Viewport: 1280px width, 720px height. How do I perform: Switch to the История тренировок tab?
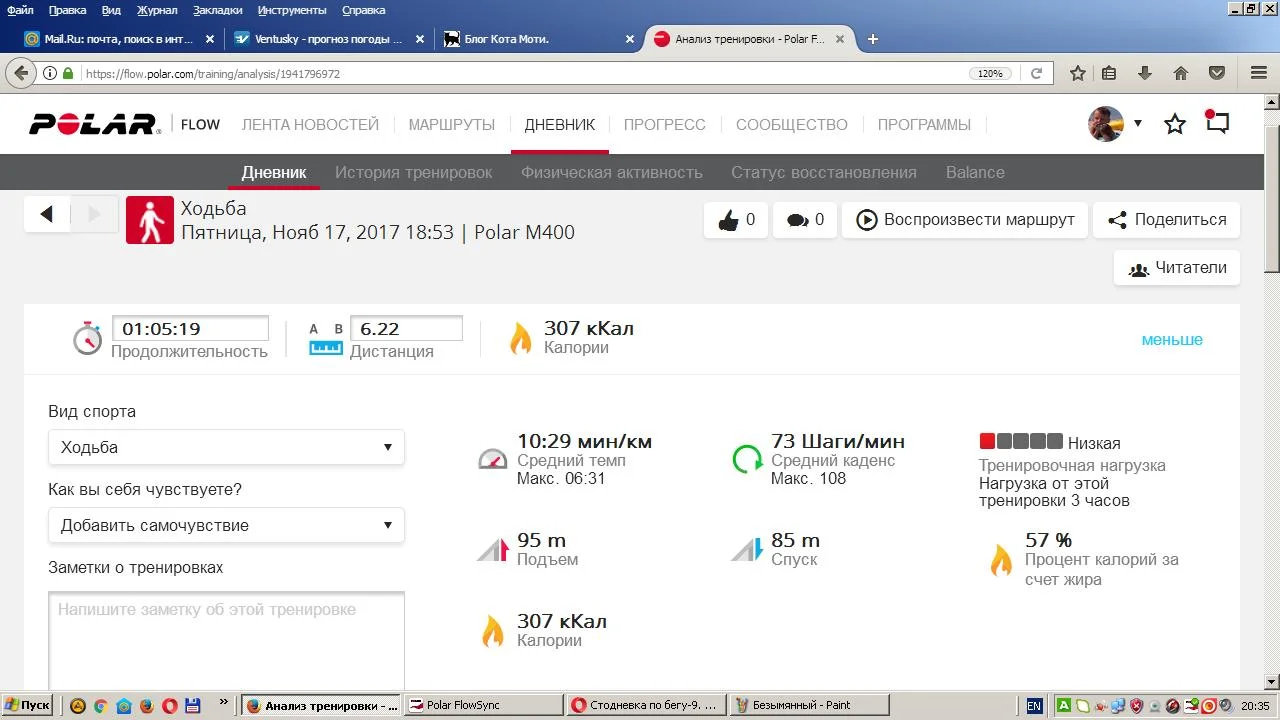[413, 172]
